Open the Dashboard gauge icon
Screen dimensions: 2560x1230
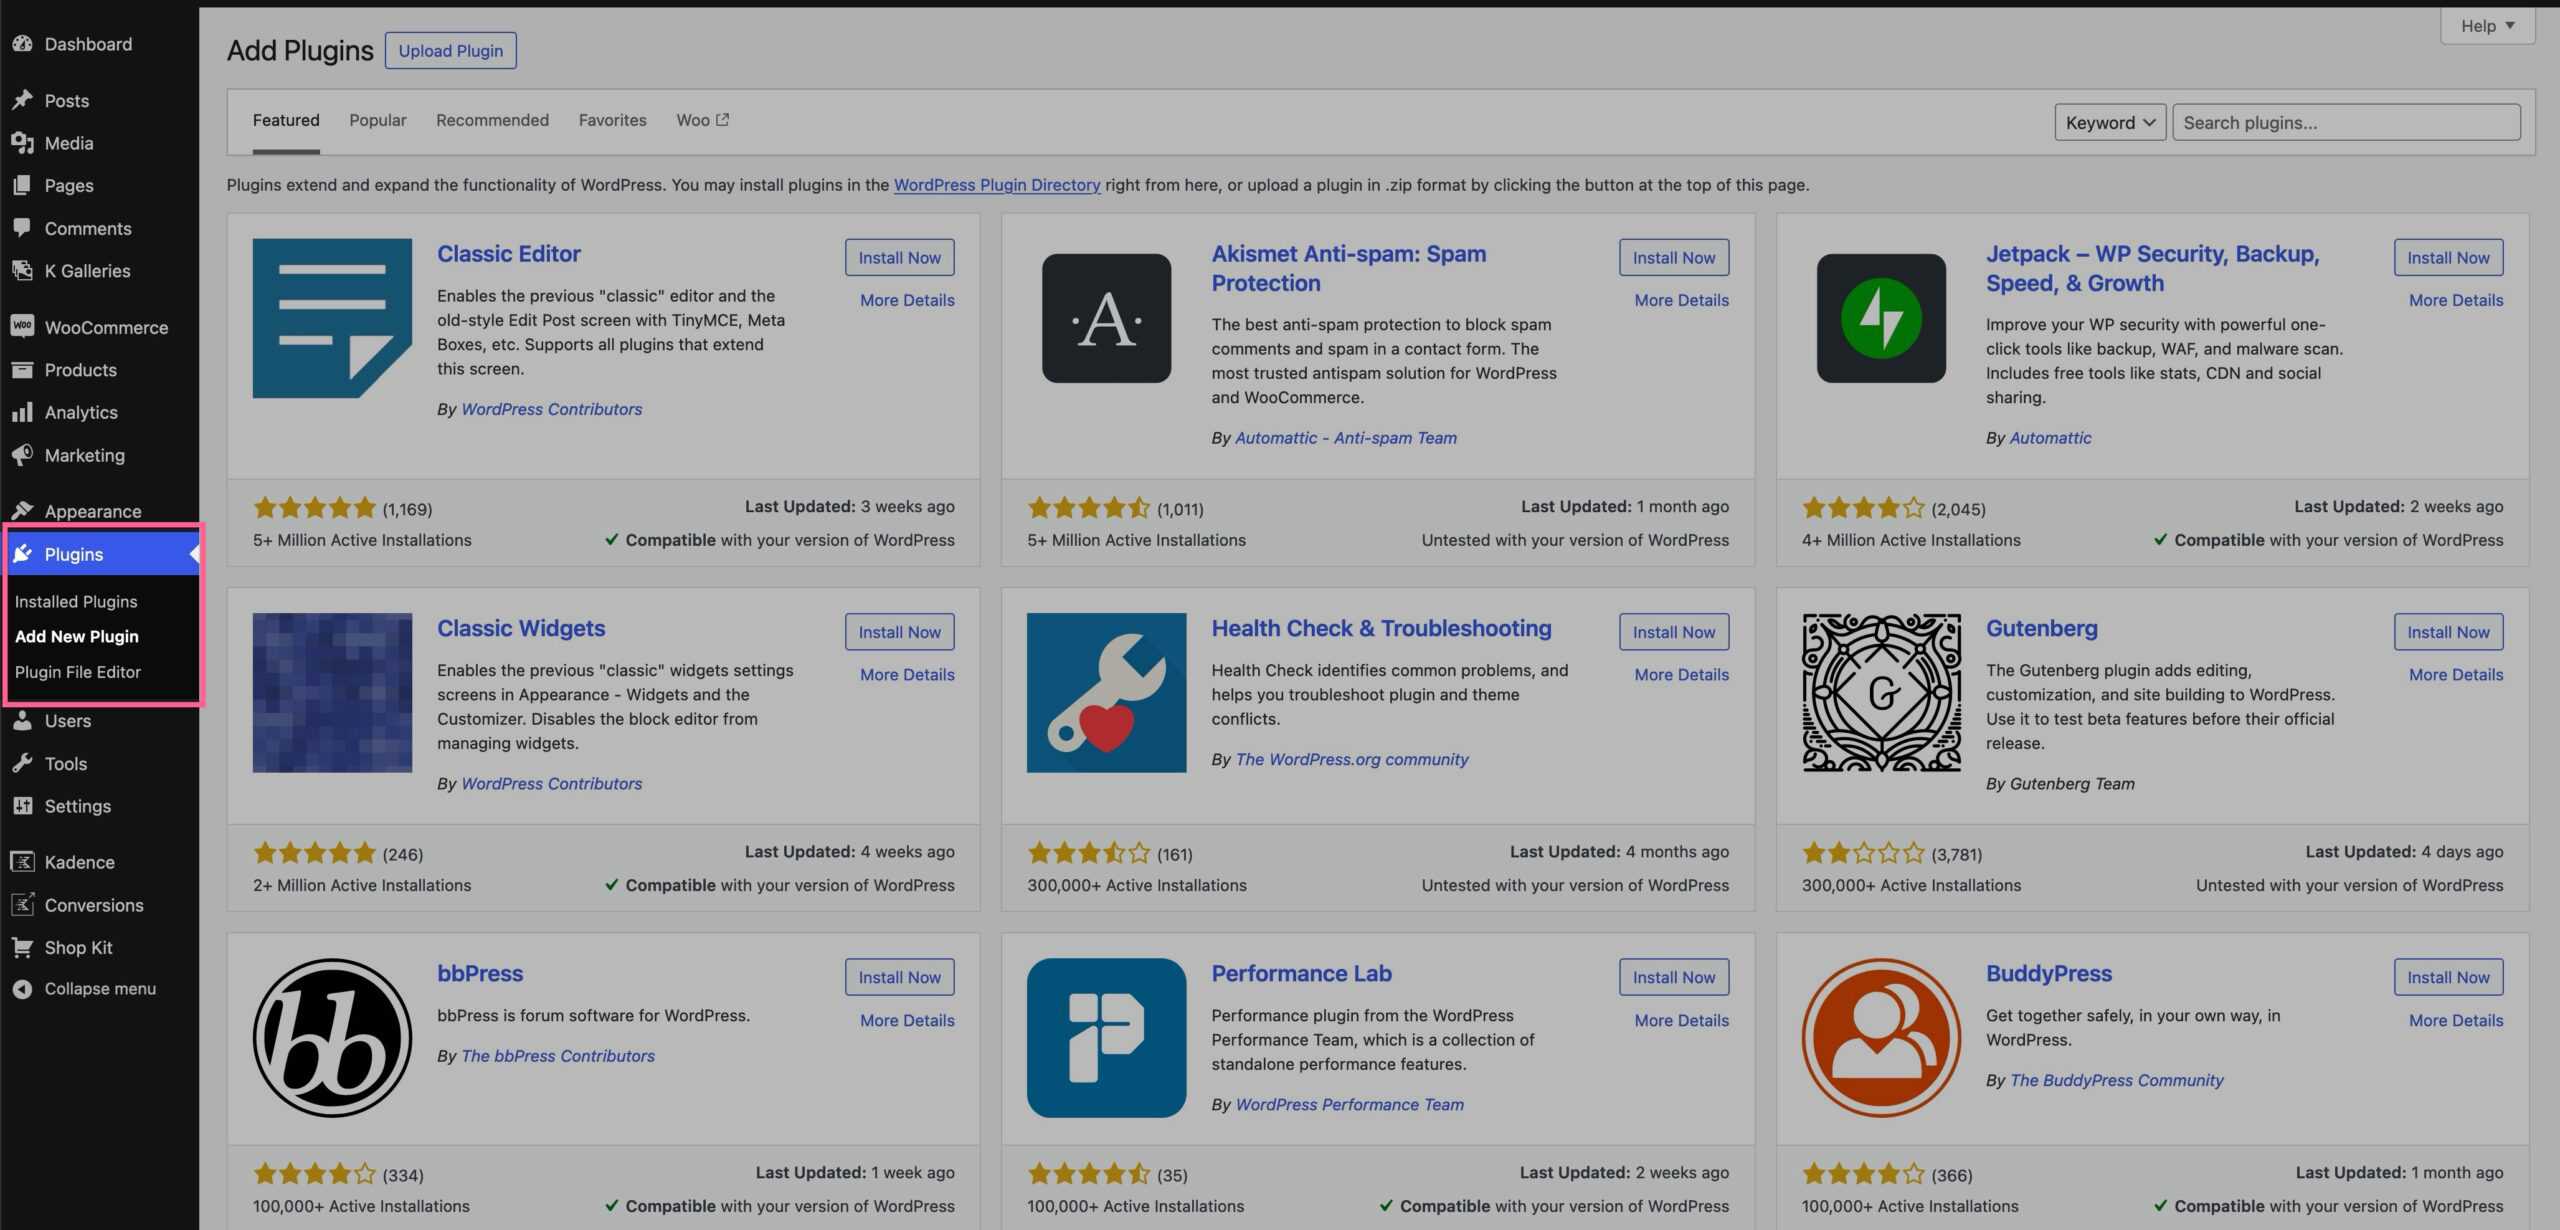[22, 44]
